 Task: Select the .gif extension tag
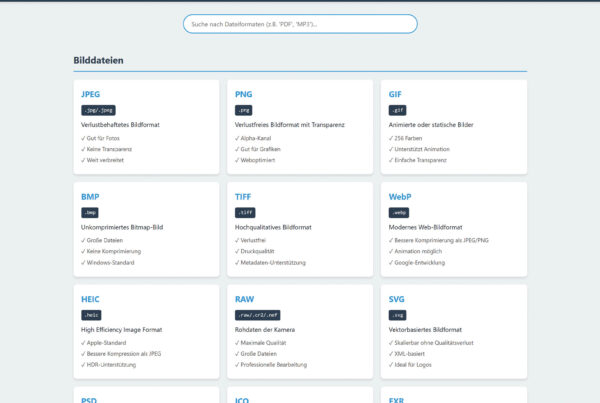pos(398,110)
